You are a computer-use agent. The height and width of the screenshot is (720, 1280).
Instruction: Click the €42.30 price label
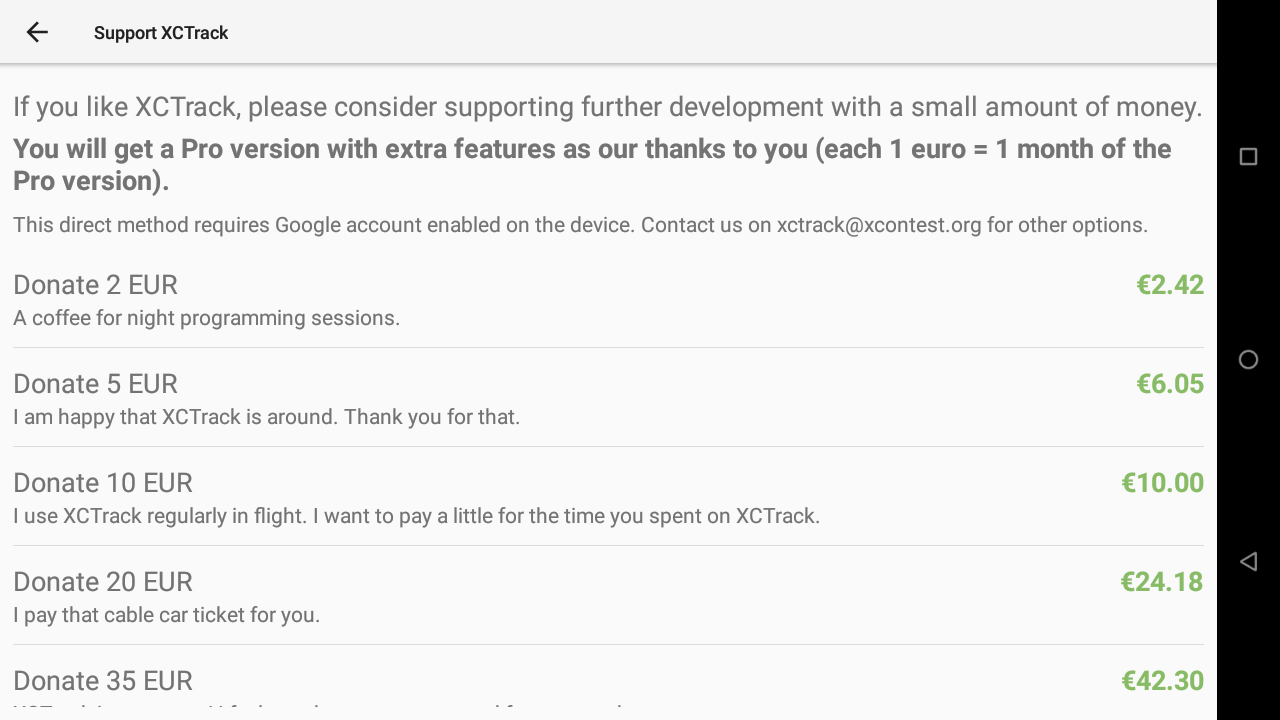coord(1162,681)
